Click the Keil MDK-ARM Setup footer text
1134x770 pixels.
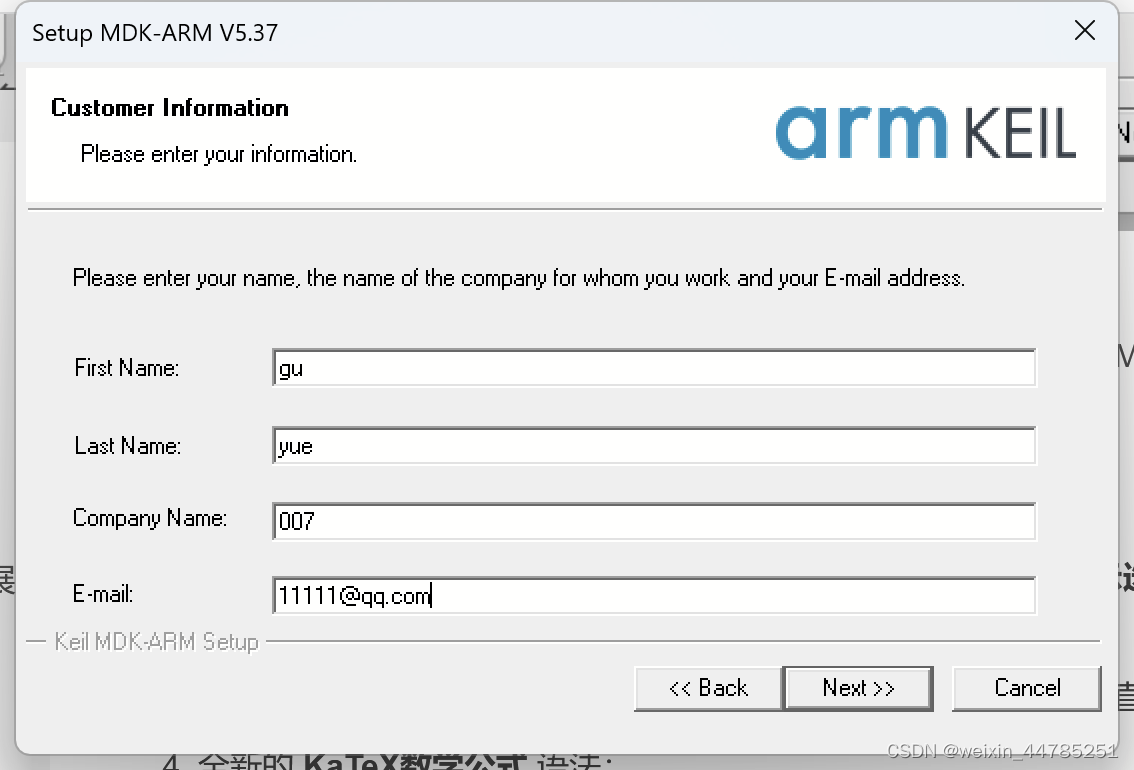click(x=156, y=642)
